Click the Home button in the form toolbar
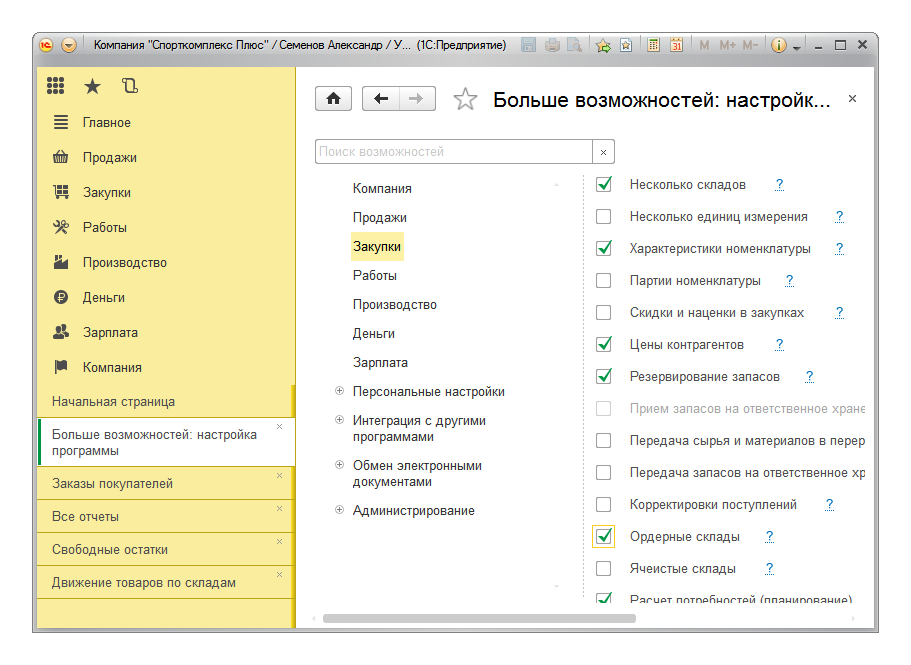This screenshot has width=911, height=665. (334, 98)
